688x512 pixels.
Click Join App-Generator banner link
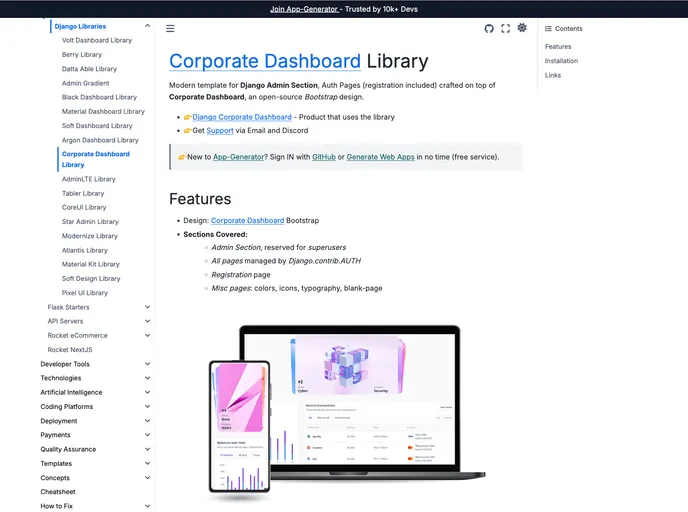coord(305,9)
